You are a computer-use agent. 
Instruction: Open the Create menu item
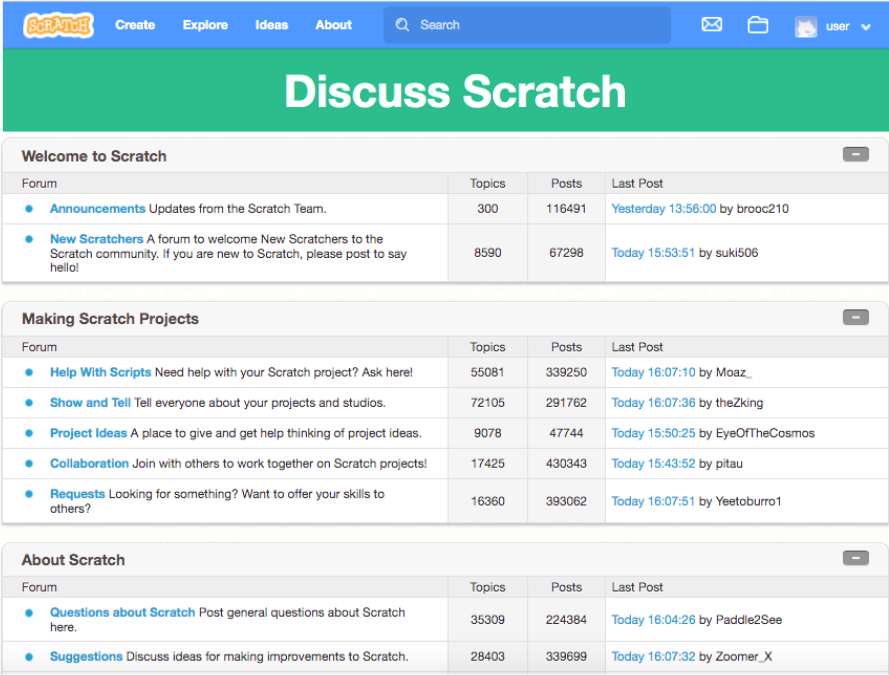pyautogui.click(x=135, y=25)
